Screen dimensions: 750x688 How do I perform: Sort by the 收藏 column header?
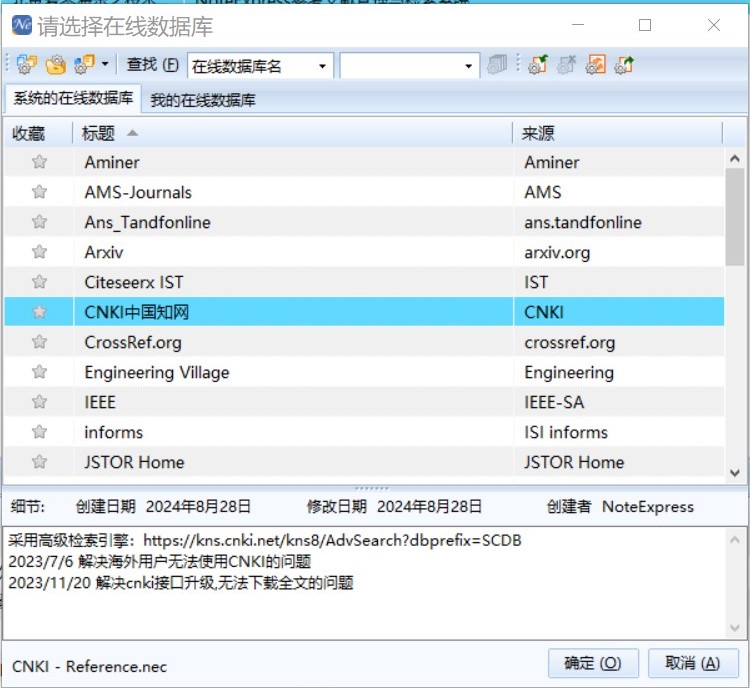tap(38, 133)
